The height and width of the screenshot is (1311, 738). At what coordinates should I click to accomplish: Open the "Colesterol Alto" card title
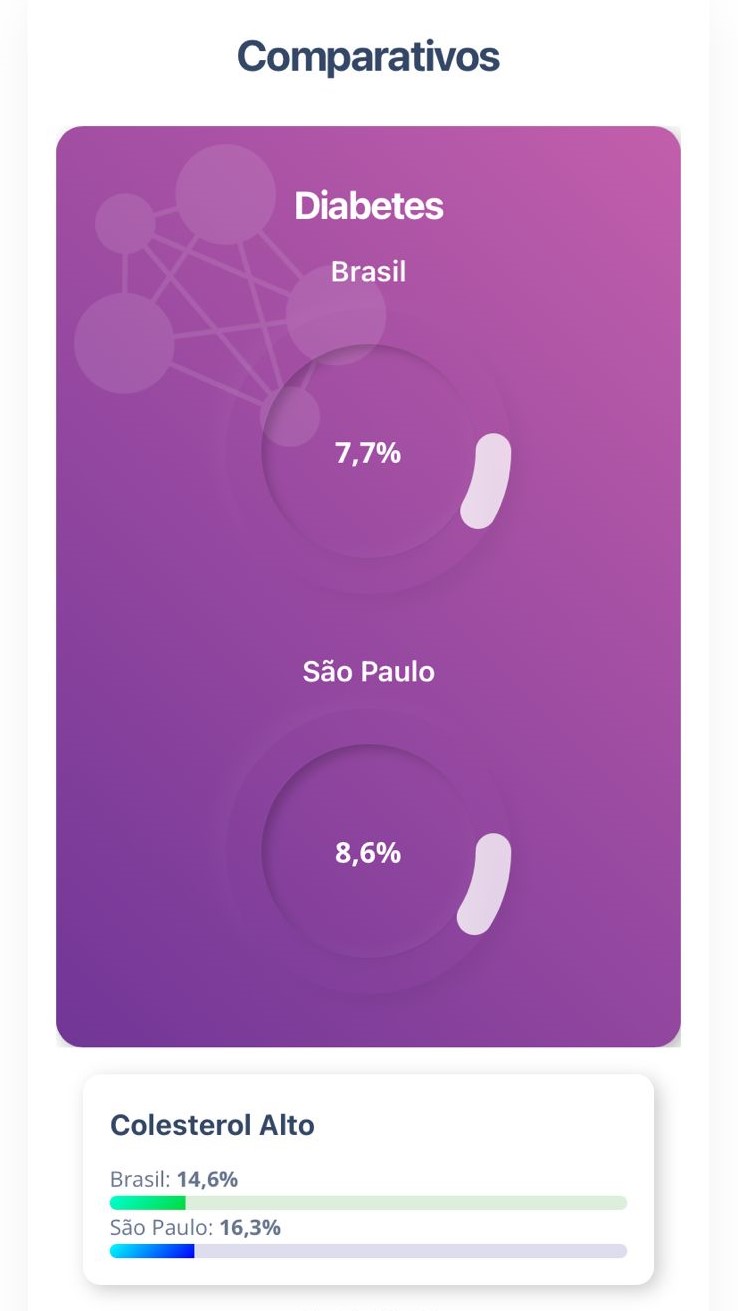pos(212,1125)
